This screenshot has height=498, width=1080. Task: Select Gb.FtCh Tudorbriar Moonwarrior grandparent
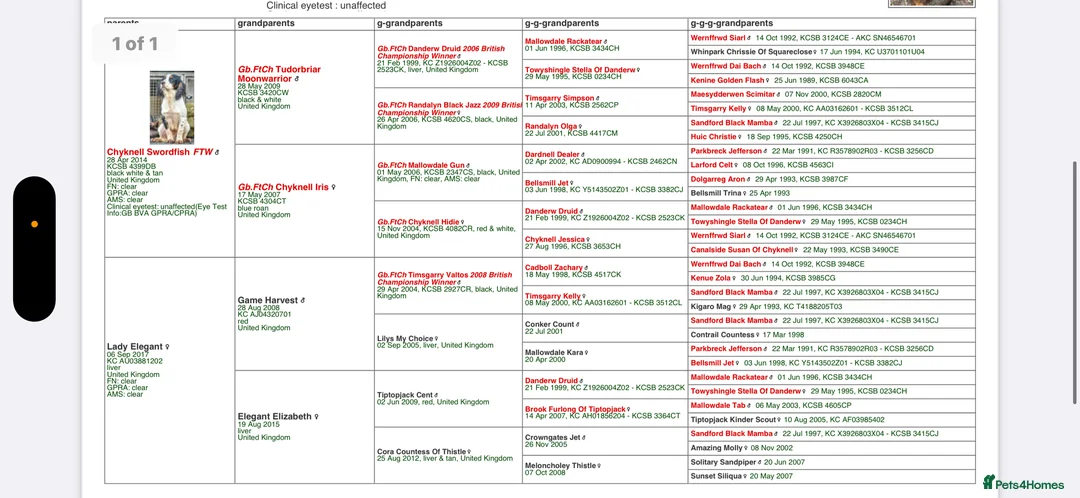point(279,73)
